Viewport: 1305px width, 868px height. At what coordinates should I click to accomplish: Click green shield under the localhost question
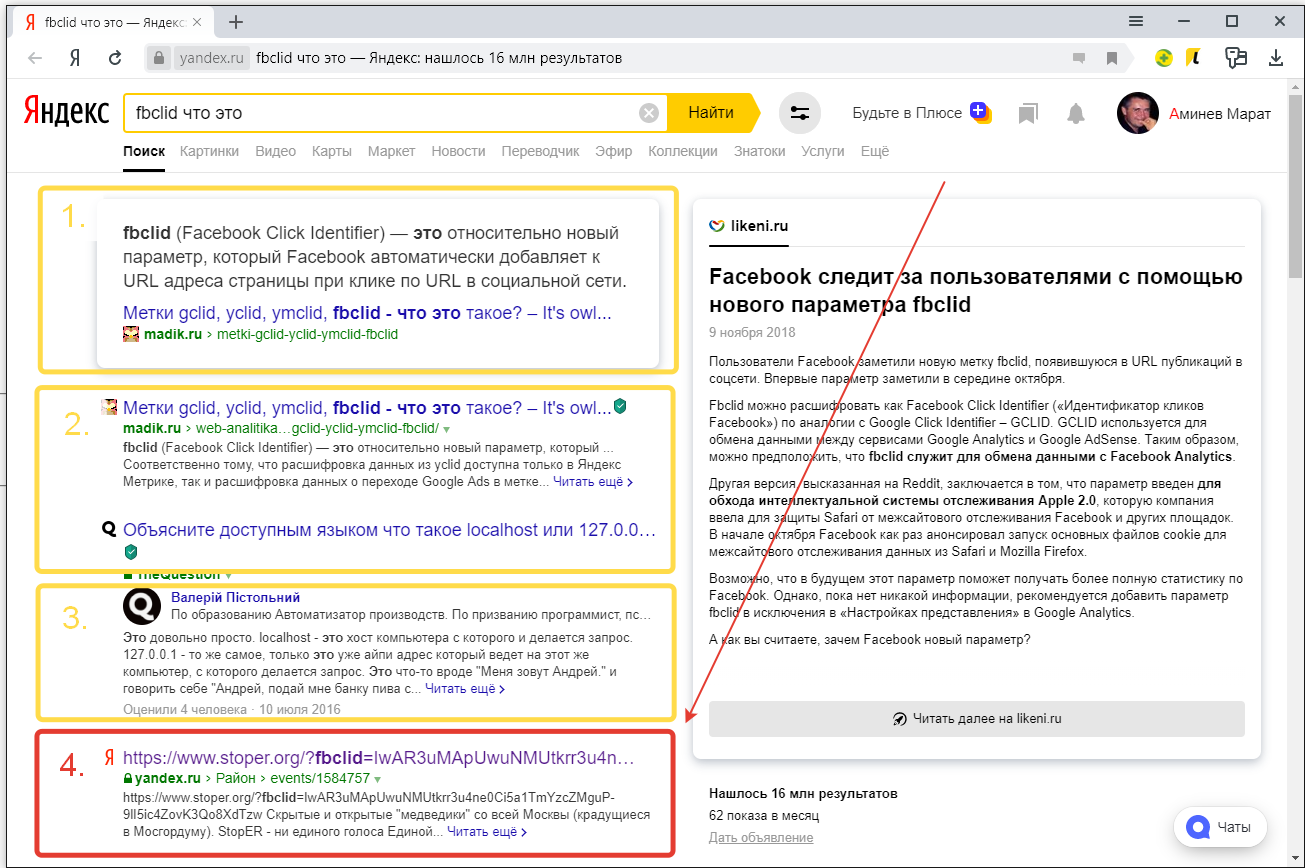[130, 552]
